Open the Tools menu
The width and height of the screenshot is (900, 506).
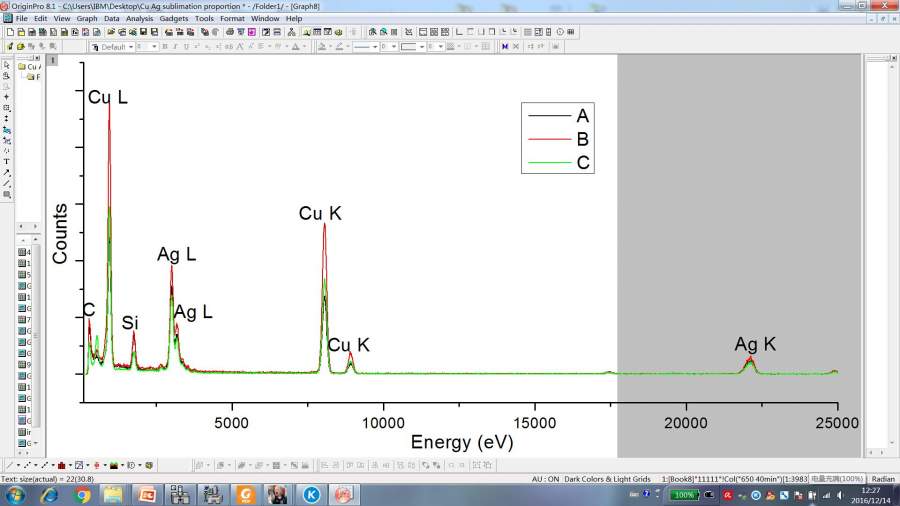204,18
